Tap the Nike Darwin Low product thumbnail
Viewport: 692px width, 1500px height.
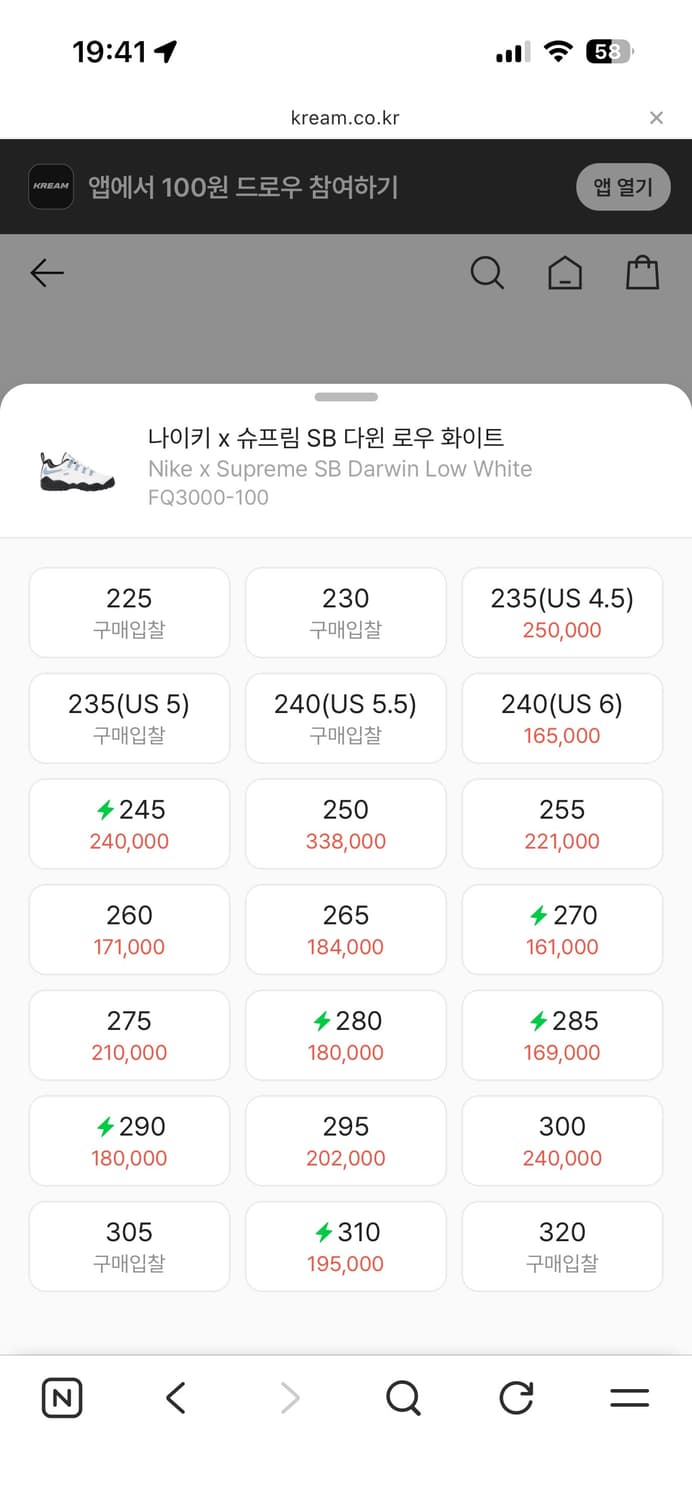[76, 467]
